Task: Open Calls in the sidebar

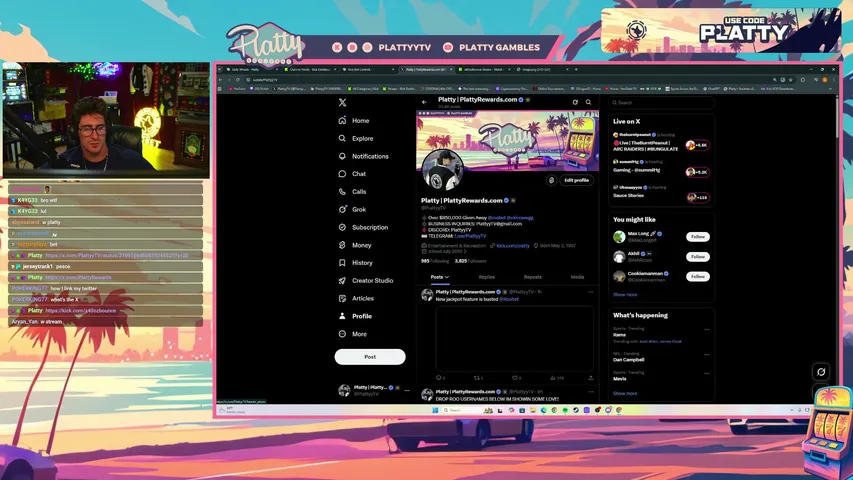Action: point(352,192)
